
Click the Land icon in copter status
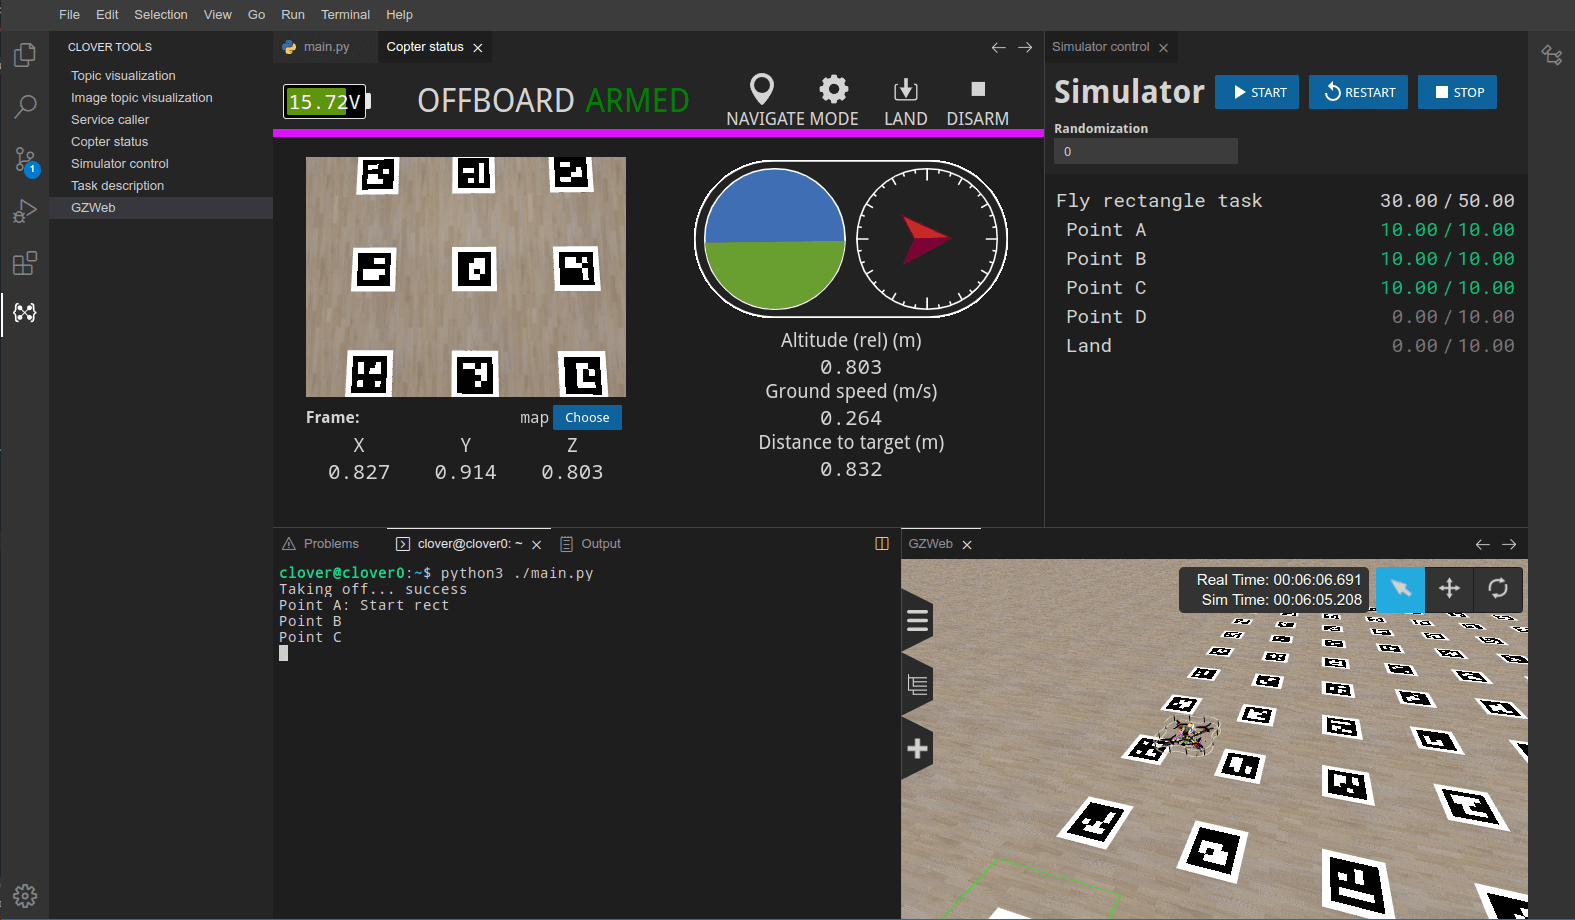coord(905,90)
